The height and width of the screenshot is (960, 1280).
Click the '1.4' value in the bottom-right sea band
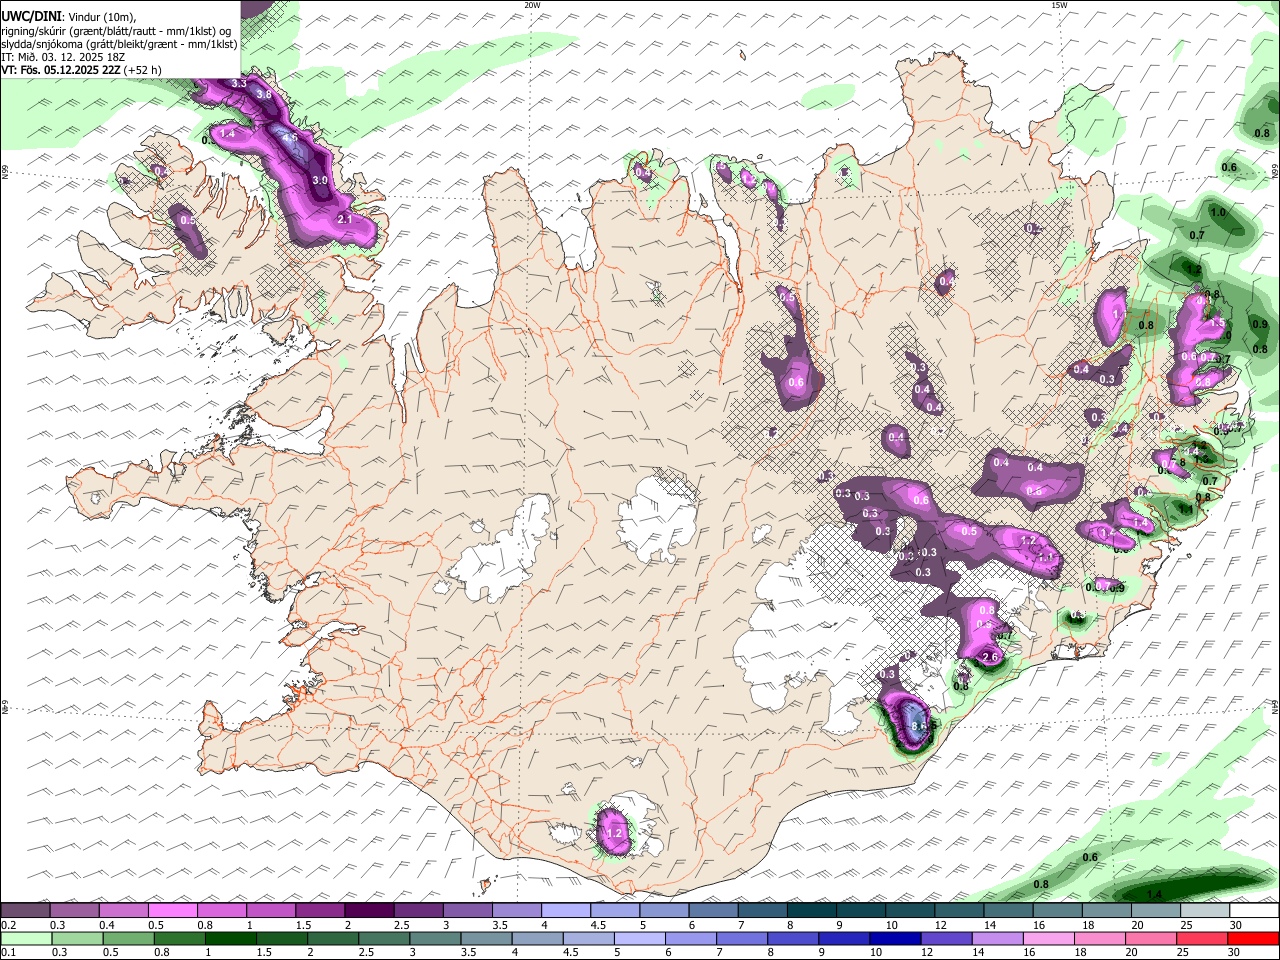click(x=1155, y=894)
